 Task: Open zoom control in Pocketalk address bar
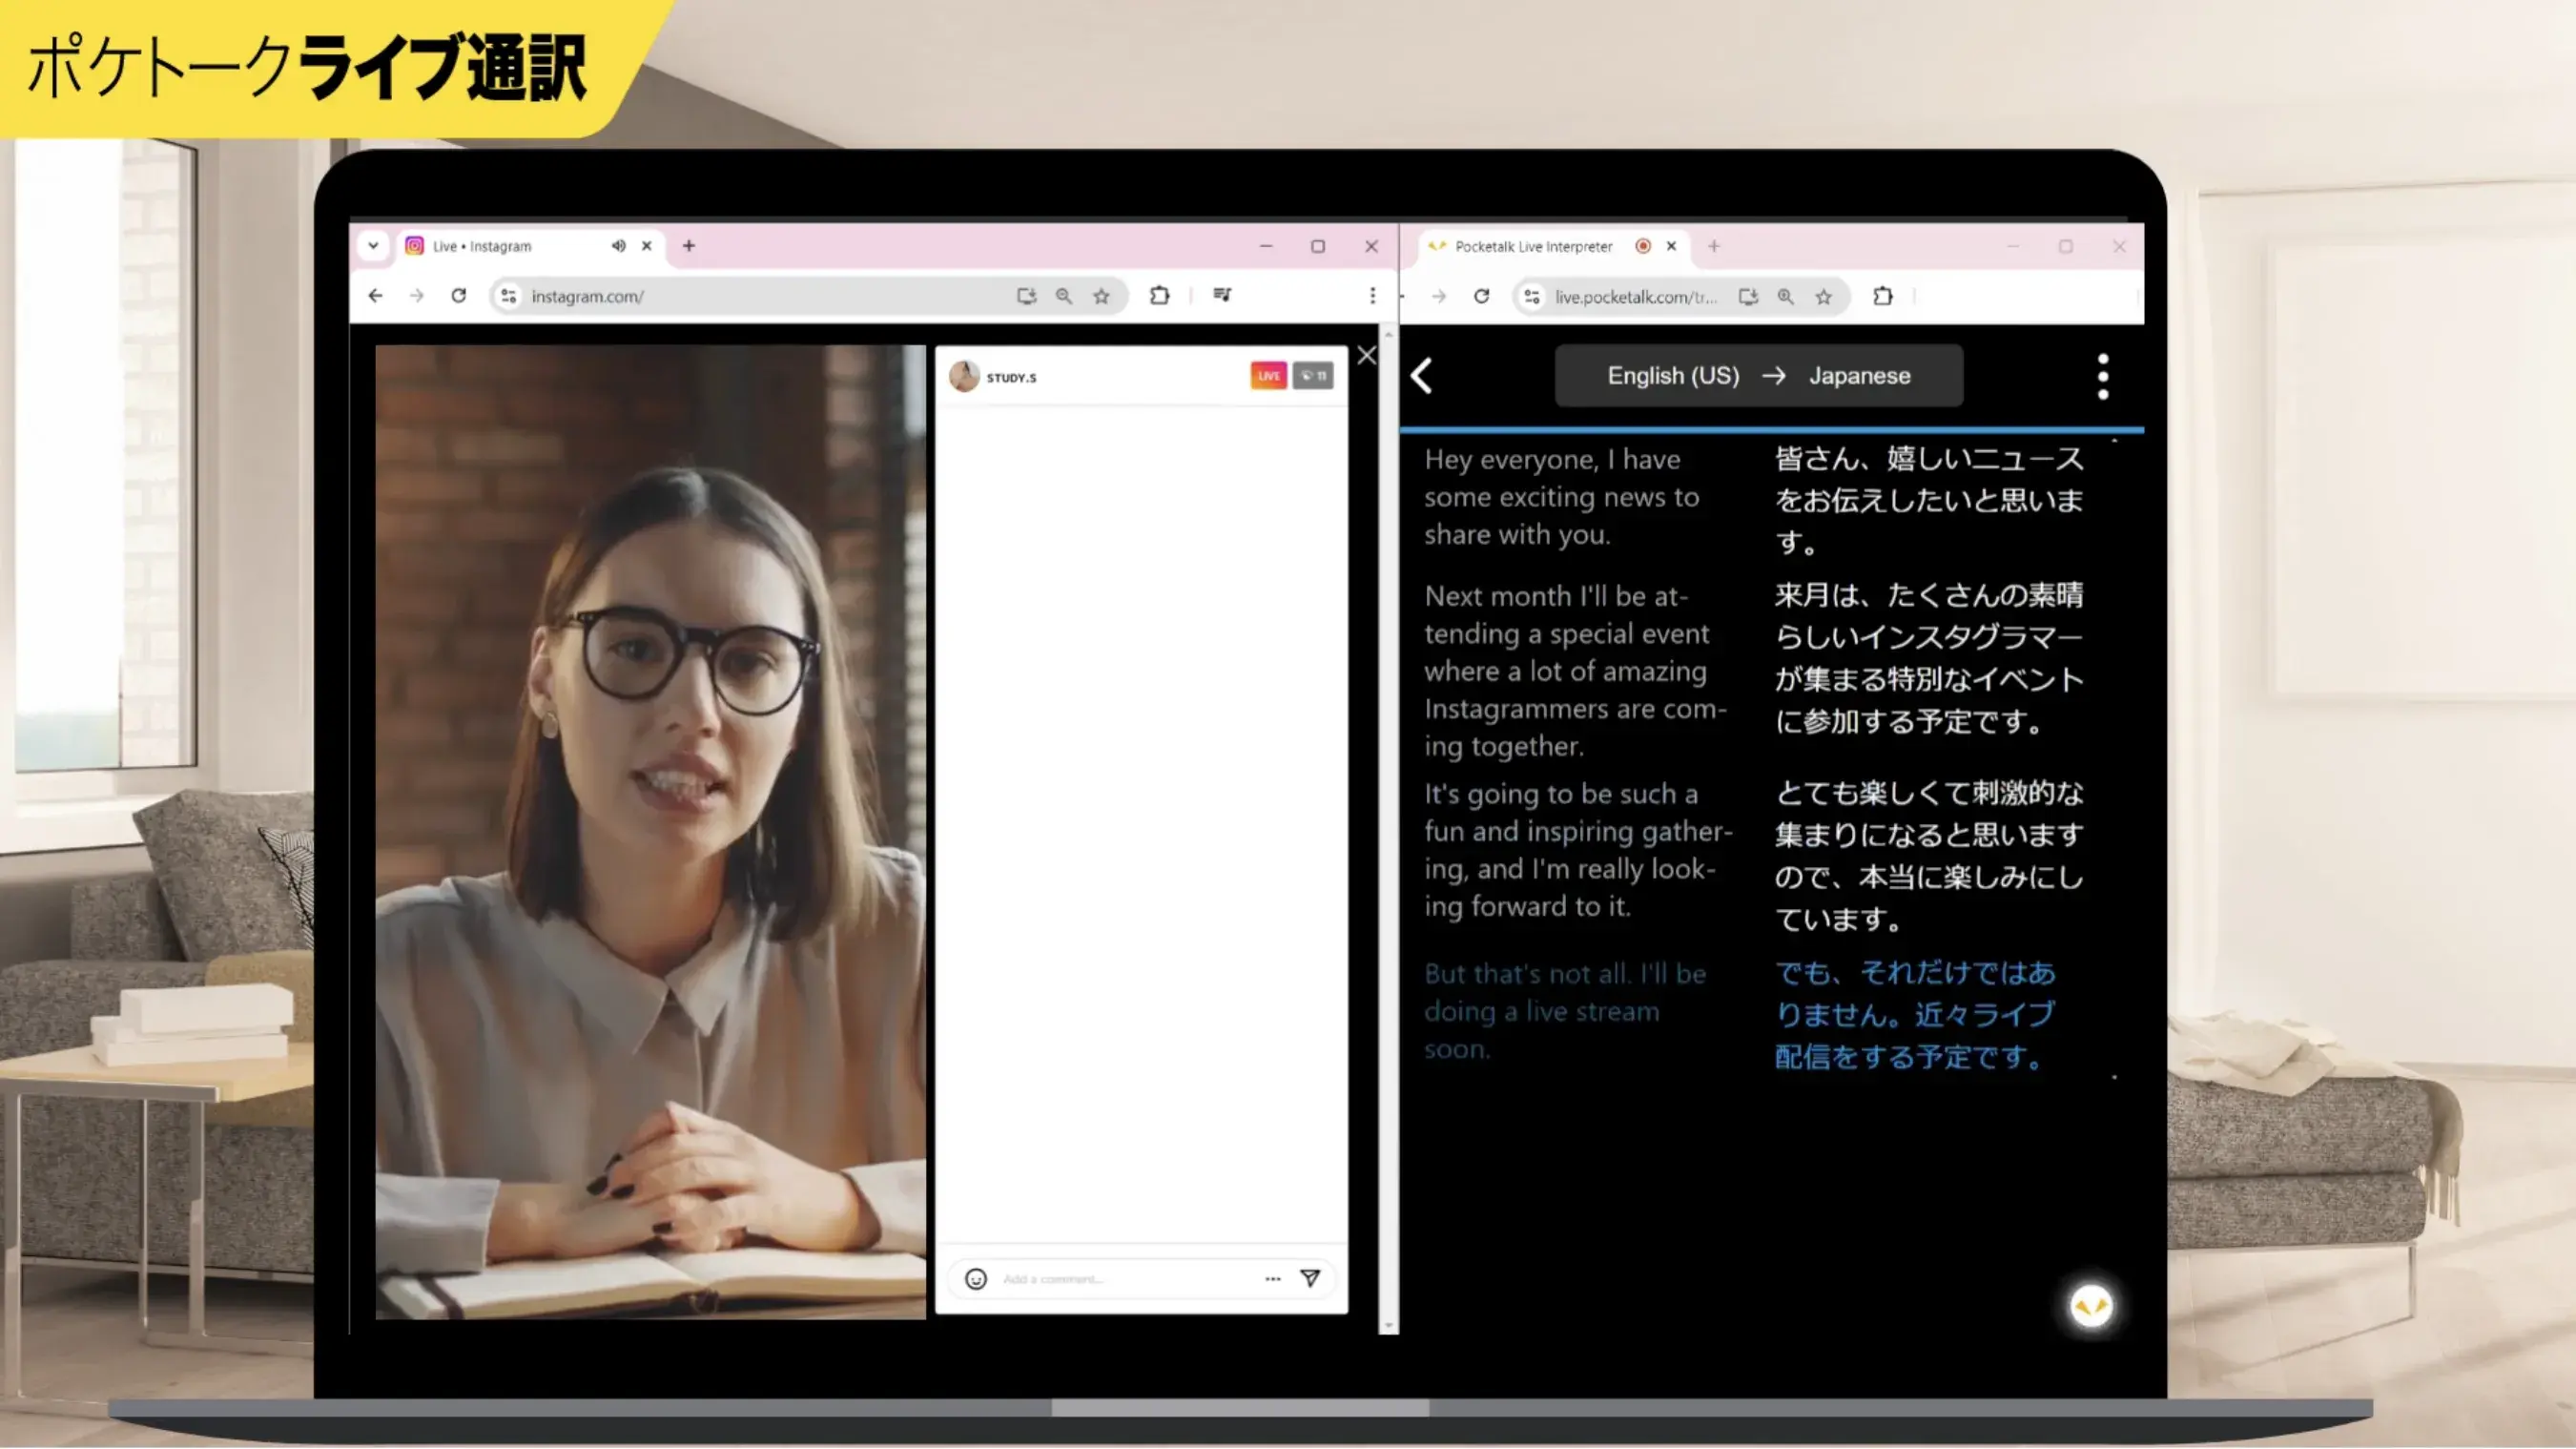click(1786, 296)
